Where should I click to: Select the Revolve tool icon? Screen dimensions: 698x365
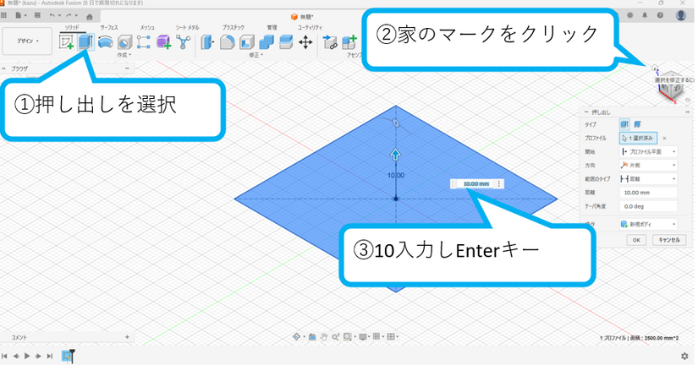(x=105, y=42)
